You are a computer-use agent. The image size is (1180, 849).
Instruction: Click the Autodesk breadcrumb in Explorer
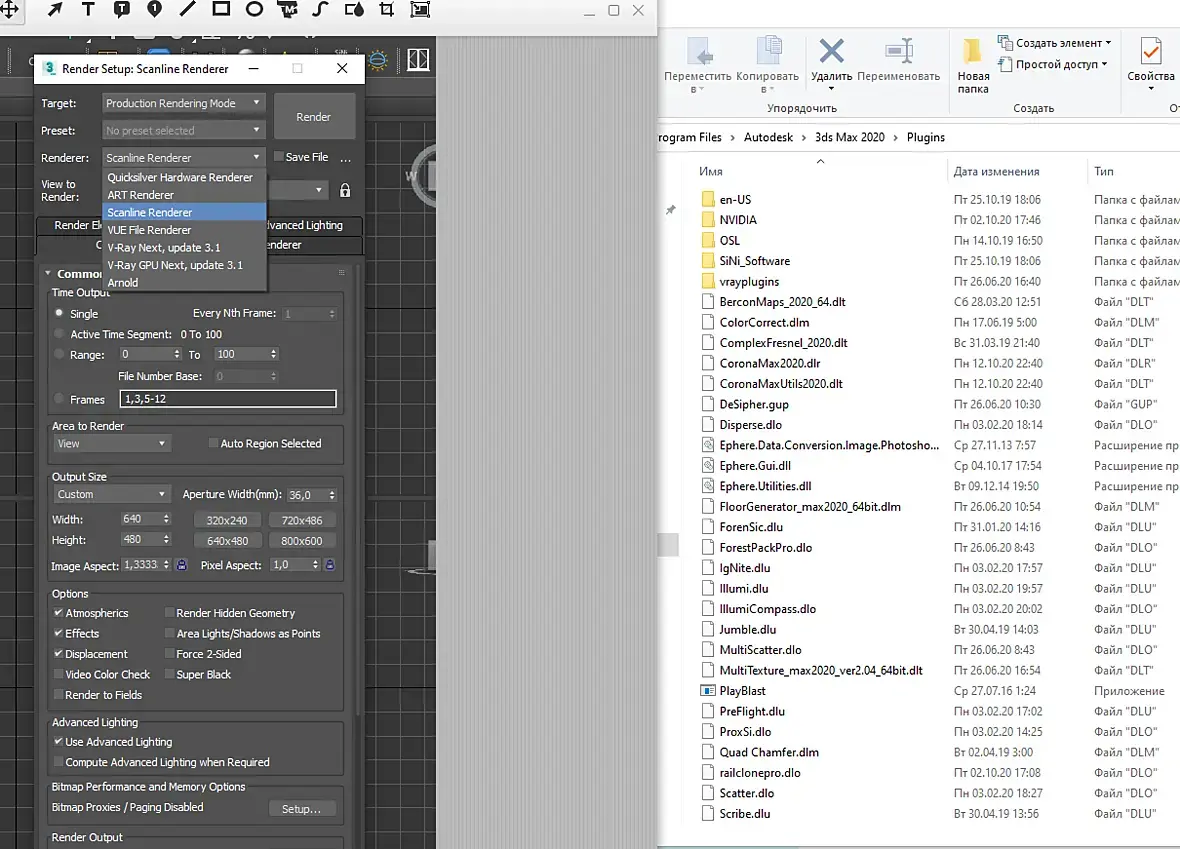pos(768,137)
